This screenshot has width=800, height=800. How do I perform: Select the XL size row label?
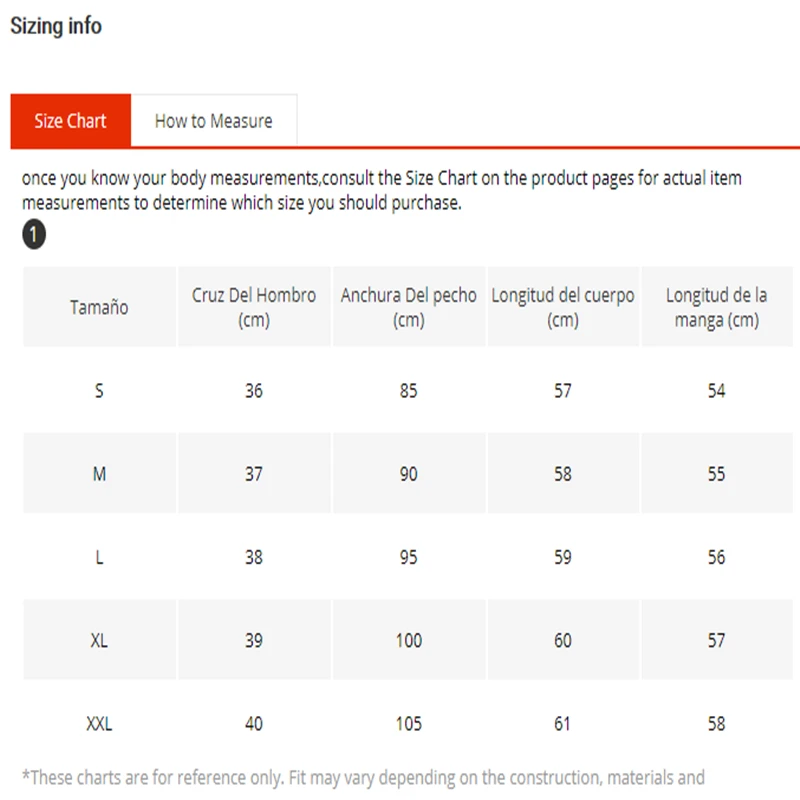99,640
